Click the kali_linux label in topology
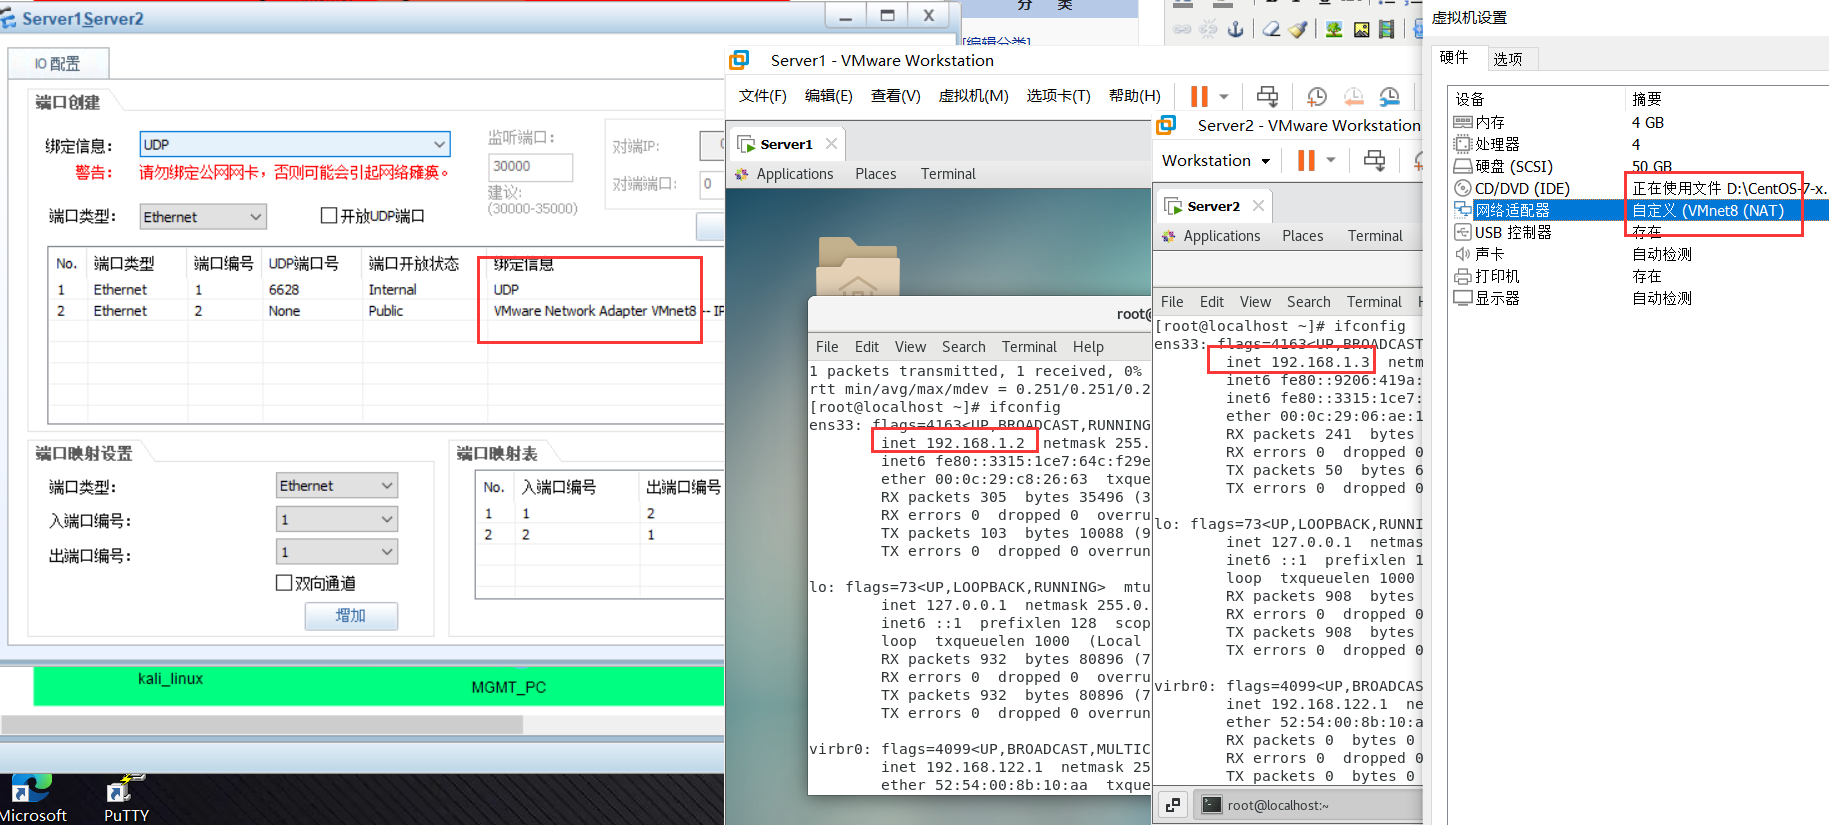This screenshot has height=825, width=1829. coord(170,679)
